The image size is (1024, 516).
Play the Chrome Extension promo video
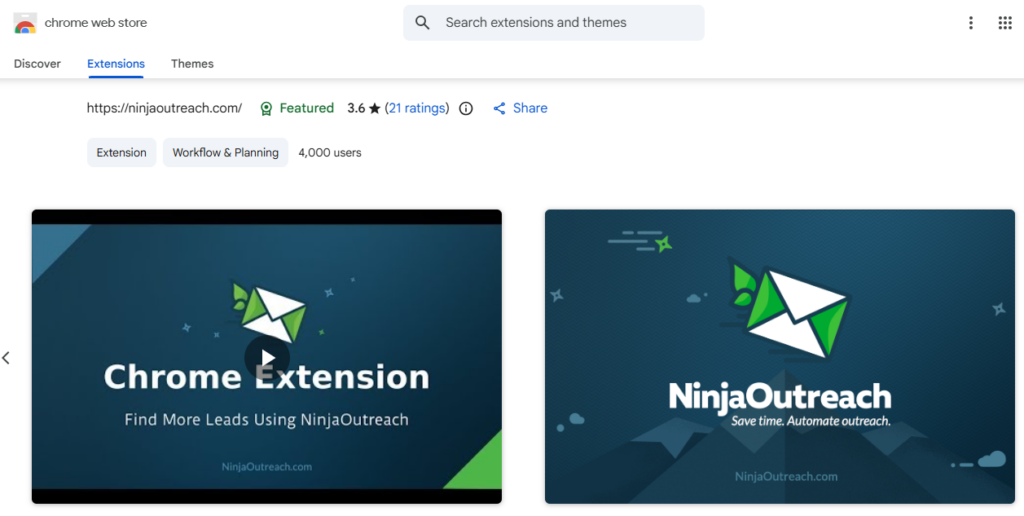coord(267,357)
